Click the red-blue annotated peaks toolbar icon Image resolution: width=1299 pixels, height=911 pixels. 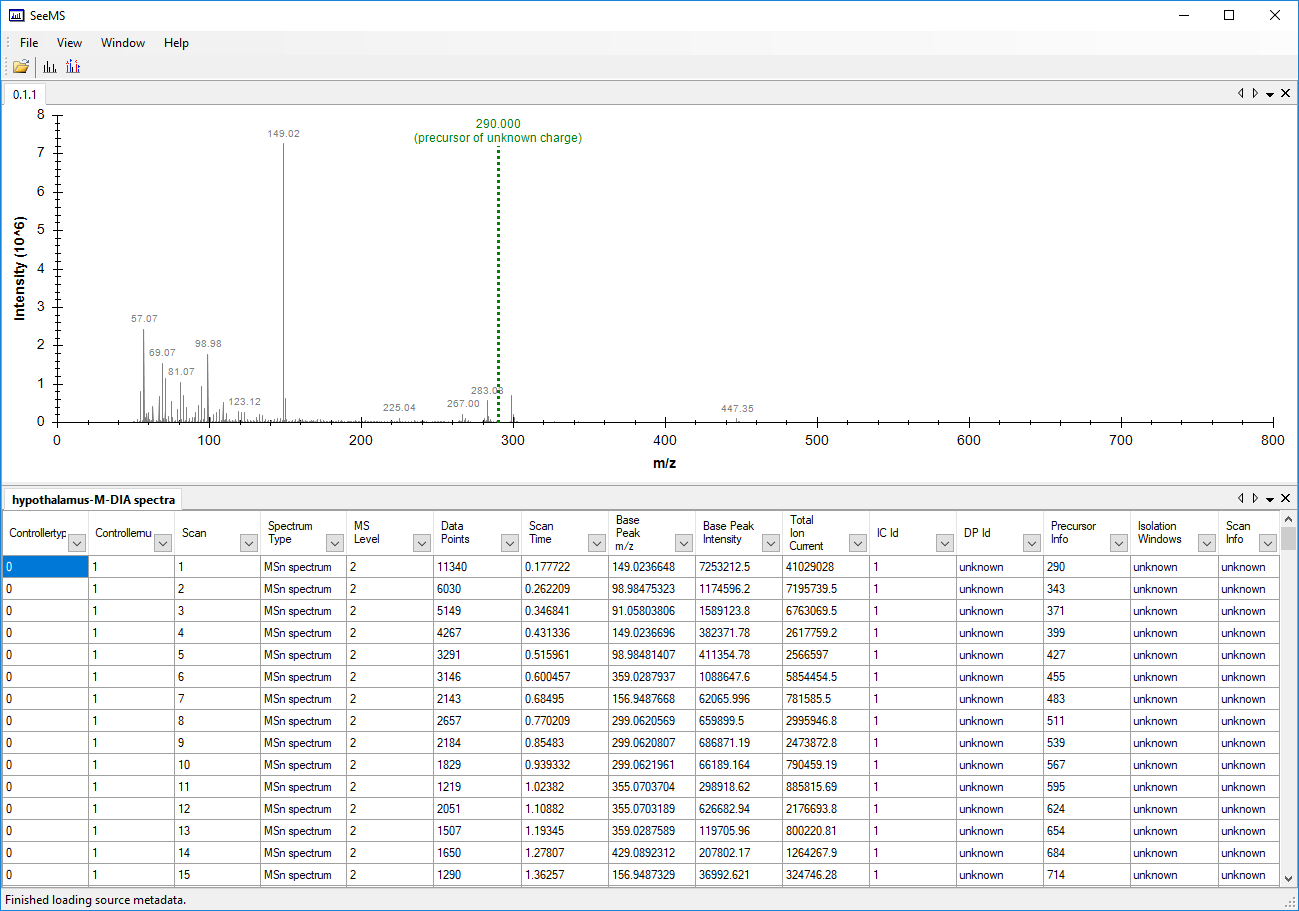[x=73, y=67]
